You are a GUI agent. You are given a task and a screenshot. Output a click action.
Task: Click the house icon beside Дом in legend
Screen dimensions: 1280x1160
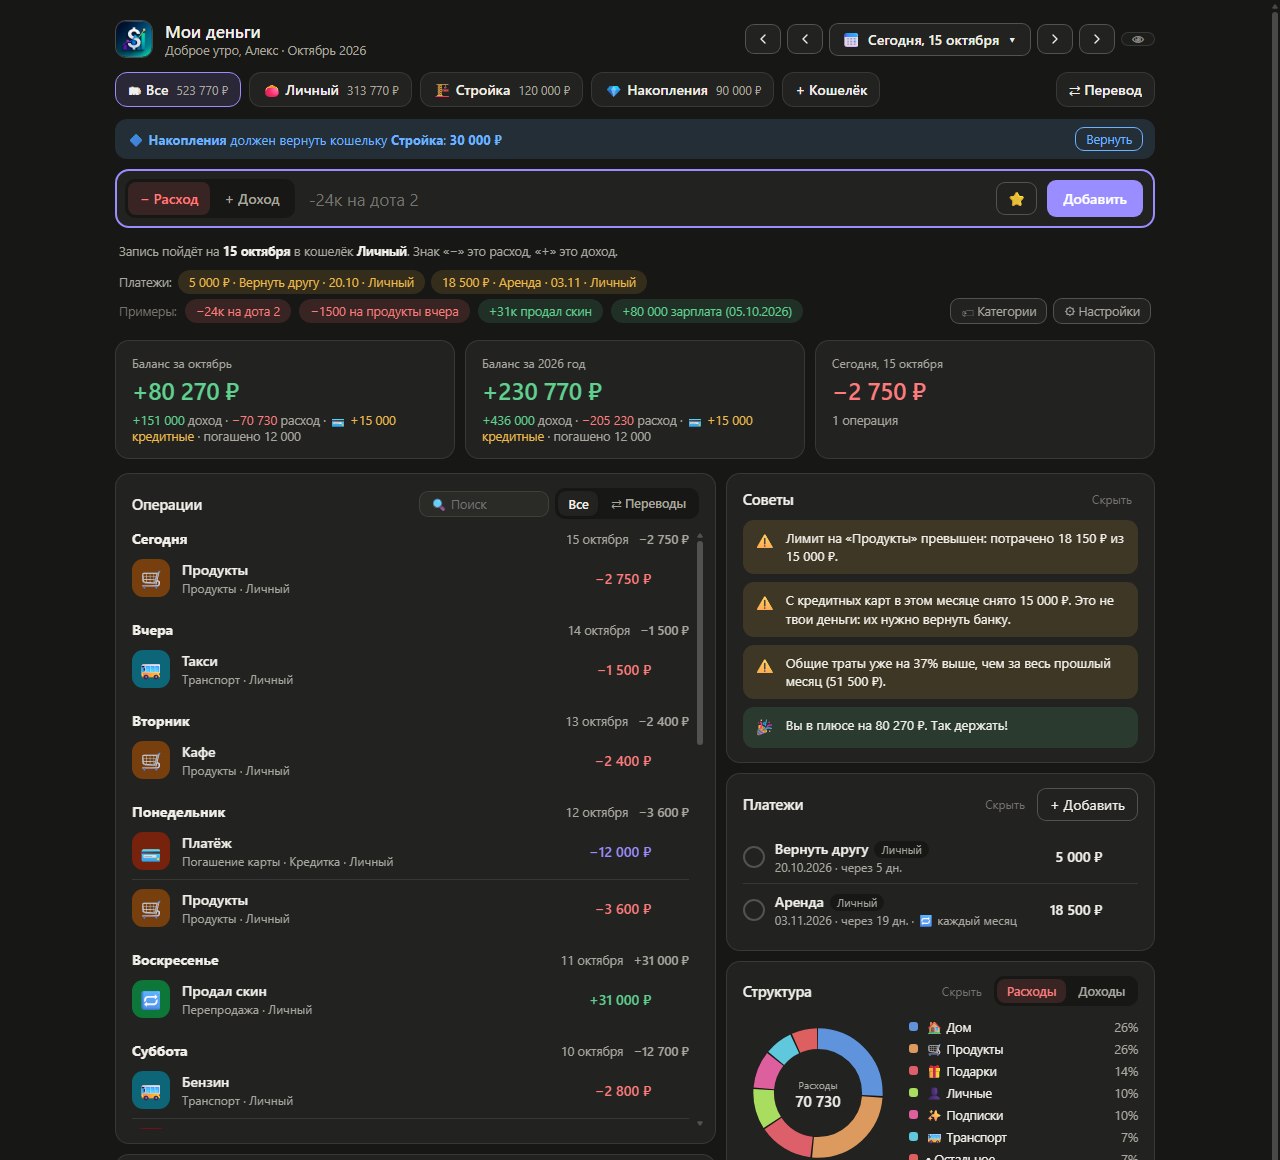coord(934,1028)
